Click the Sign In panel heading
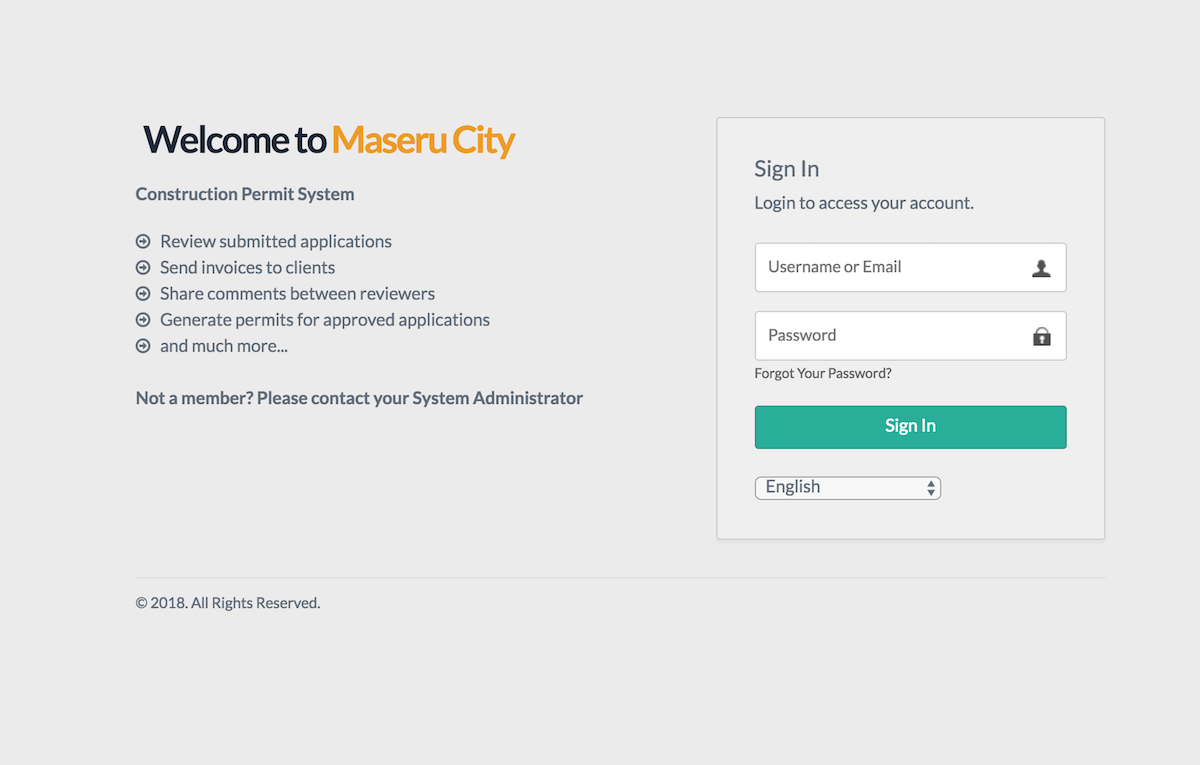This screenshot has width=1200, height=765. pos(787,169)
